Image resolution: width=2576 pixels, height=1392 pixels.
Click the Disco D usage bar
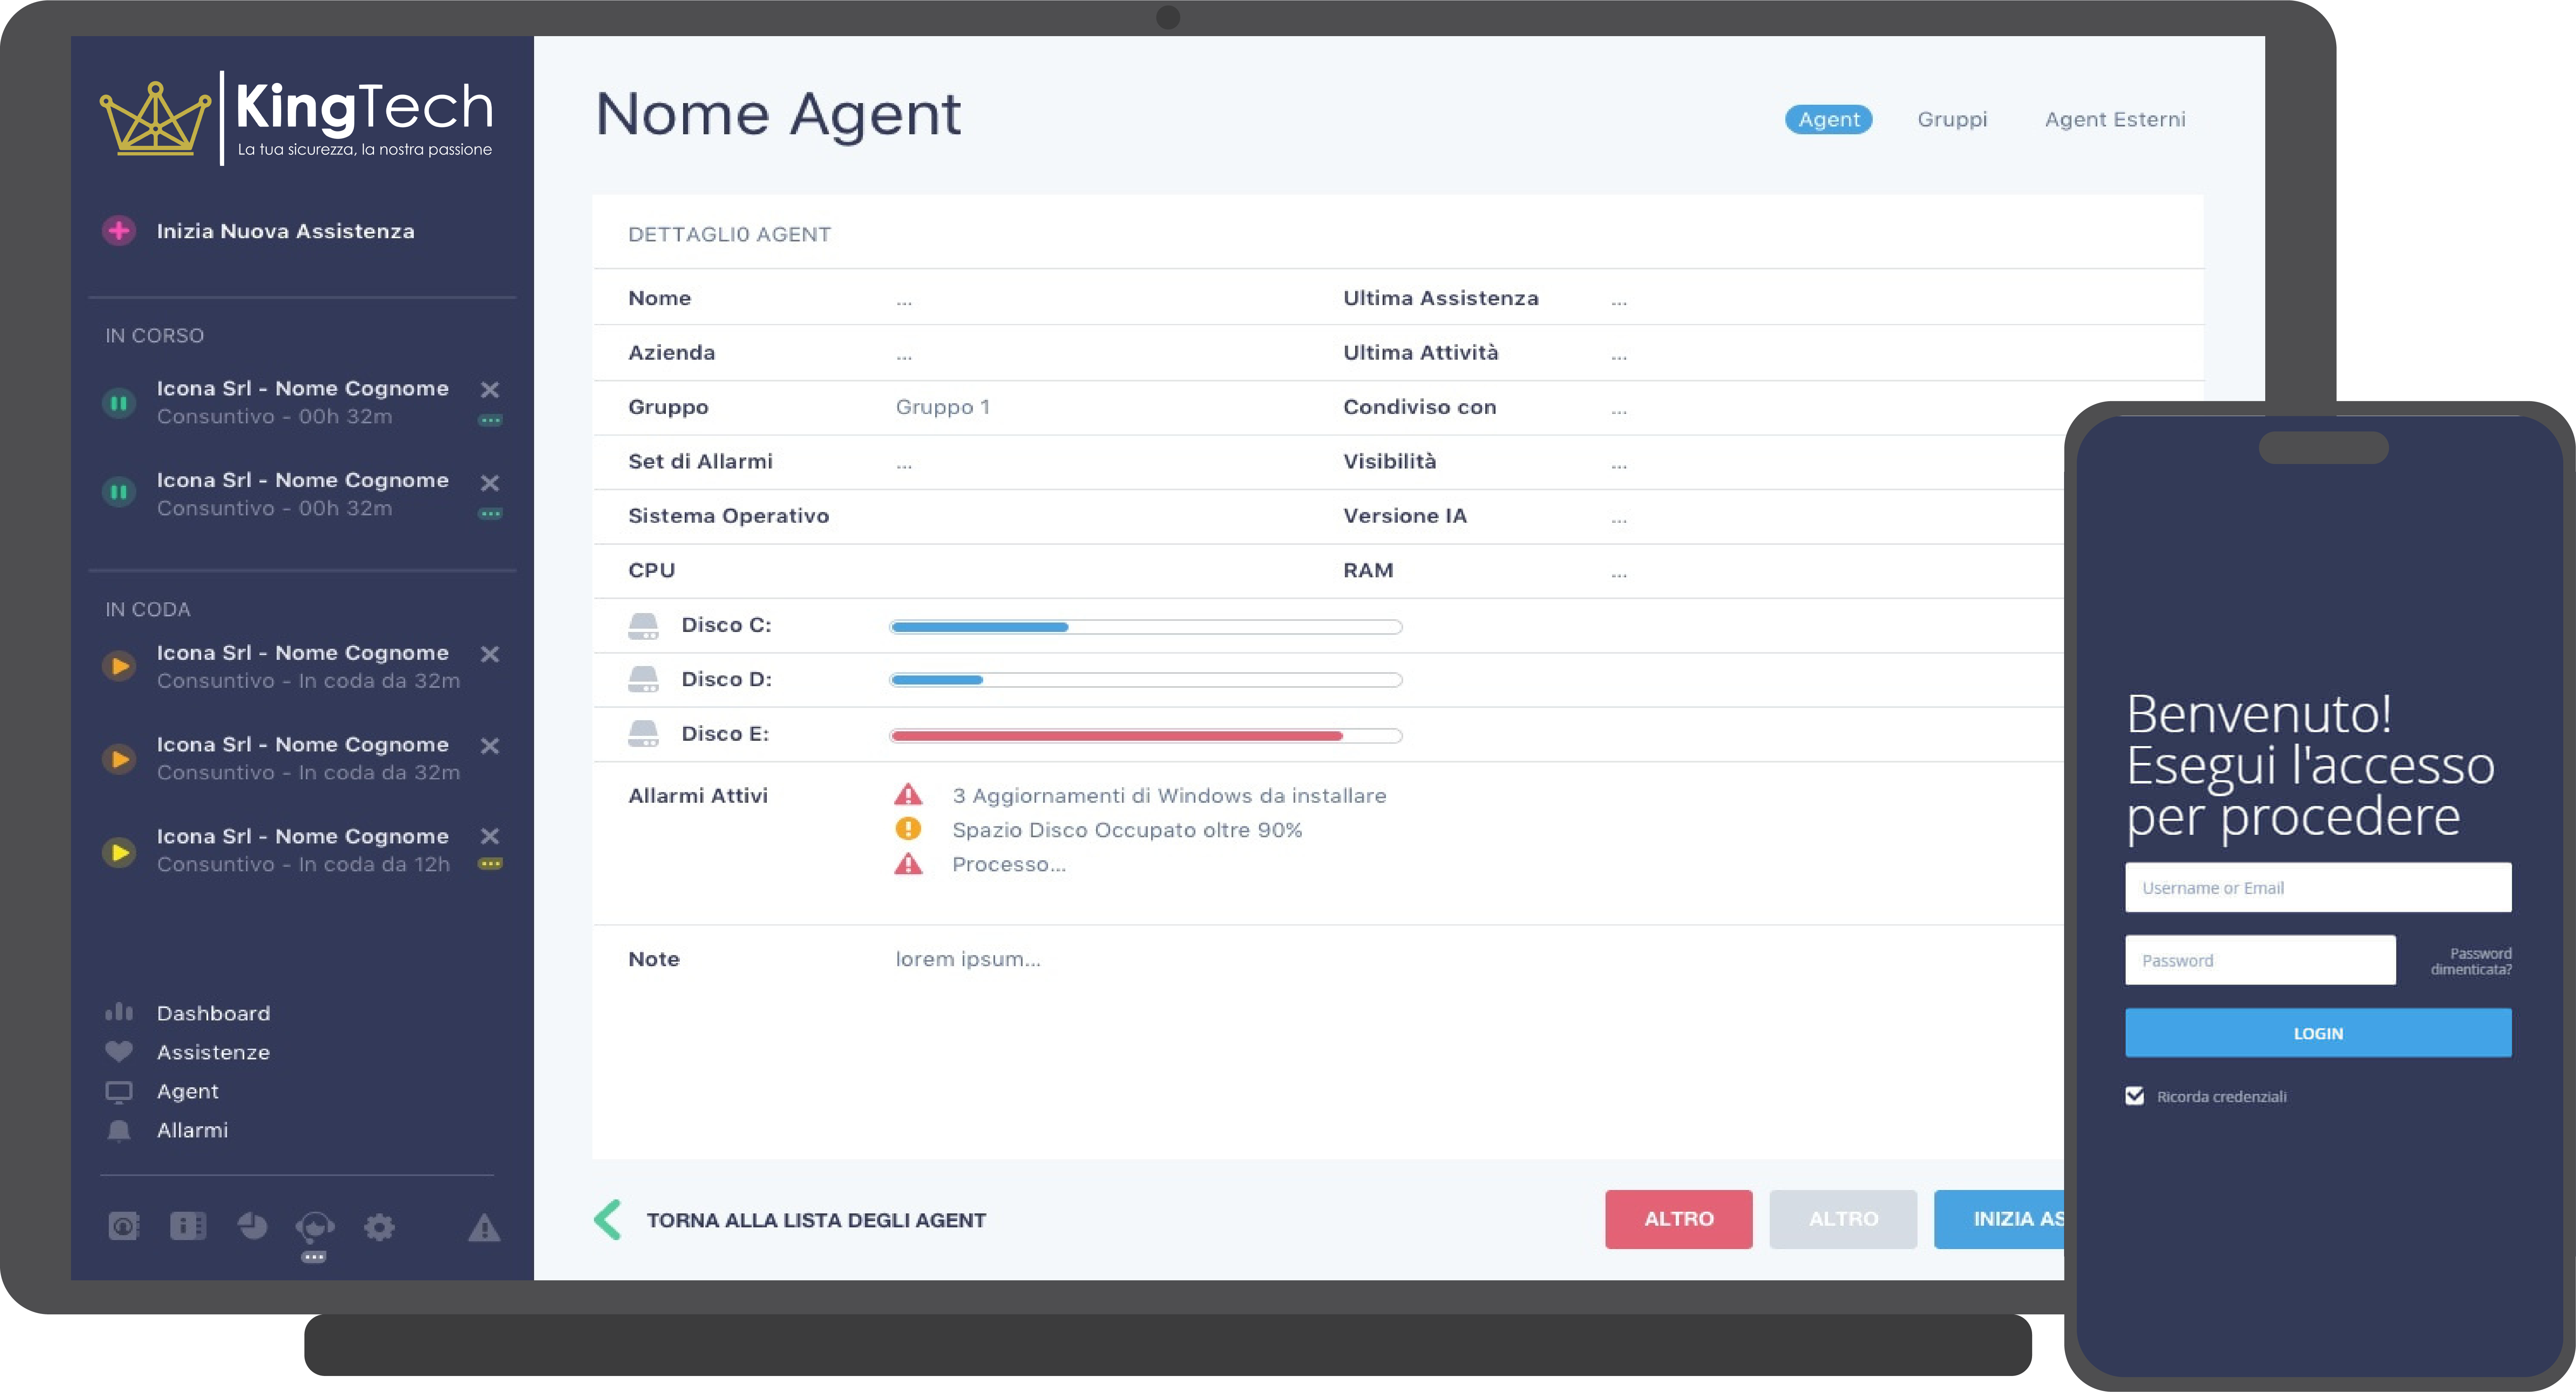1146,680
